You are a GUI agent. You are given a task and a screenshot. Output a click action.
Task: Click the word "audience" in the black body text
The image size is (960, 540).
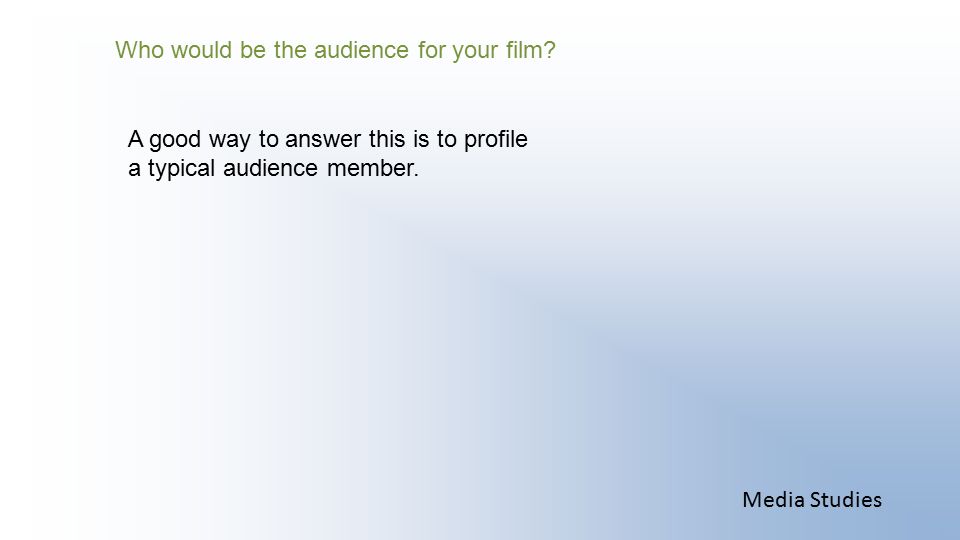[x=270, y=168]
